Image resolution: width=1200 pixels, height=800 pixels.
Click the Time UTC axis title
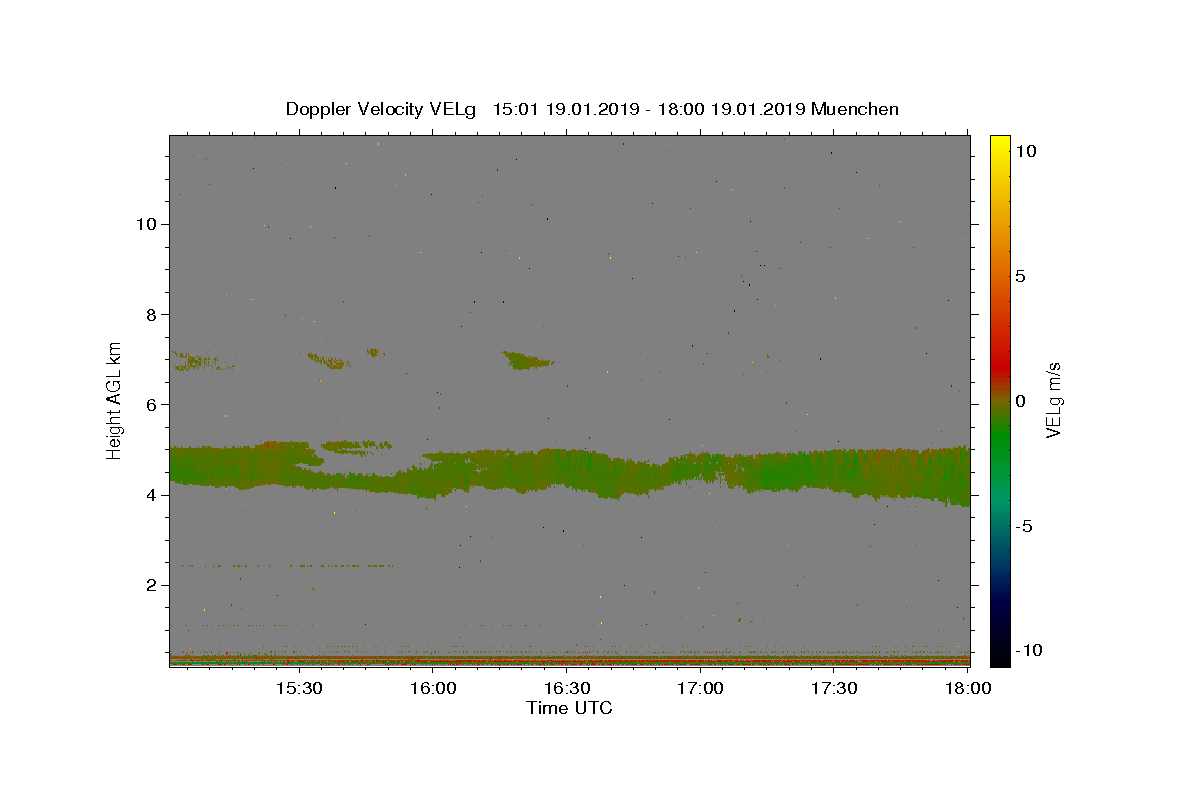coord(569,708)
